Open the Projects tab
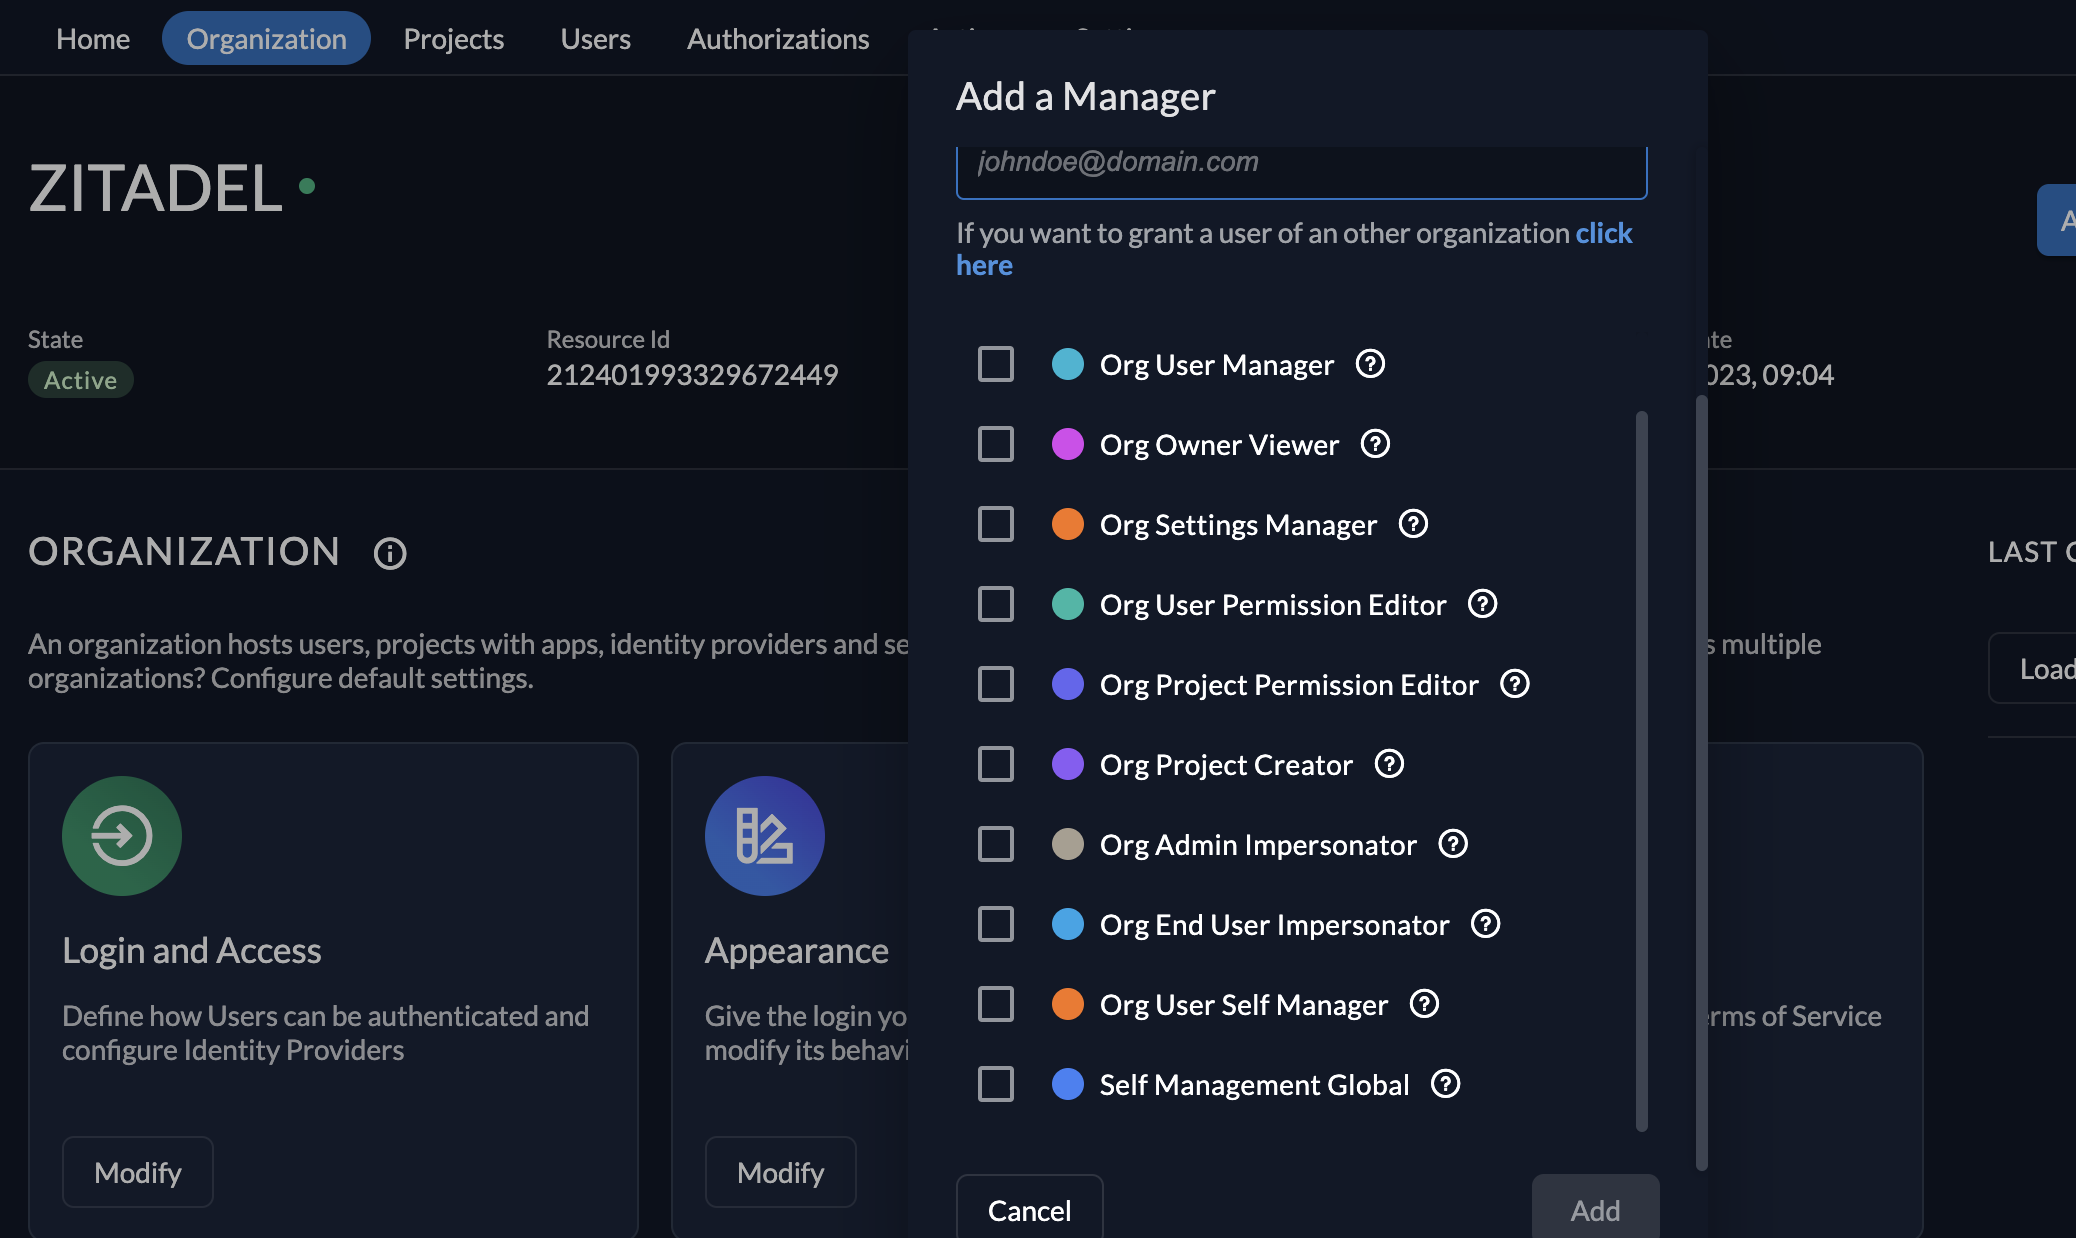This screenshot has width=2076, height=1238. [x=453, y=39]
